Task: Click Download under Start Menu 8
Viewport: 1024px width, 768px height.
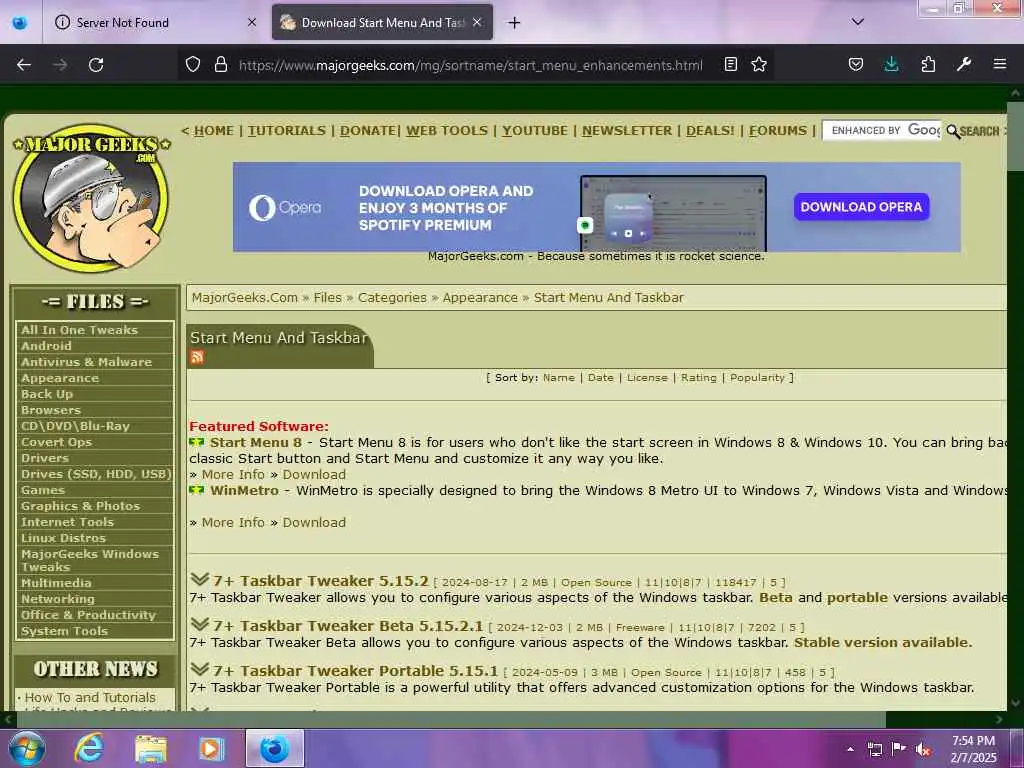Action: 314,475
